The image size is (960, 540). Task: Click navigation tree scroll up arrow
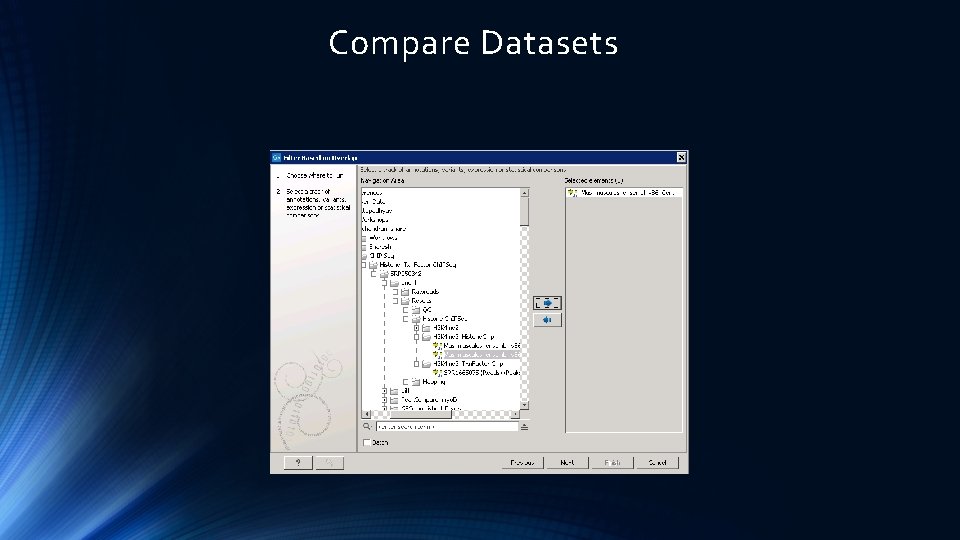(525, 193)
